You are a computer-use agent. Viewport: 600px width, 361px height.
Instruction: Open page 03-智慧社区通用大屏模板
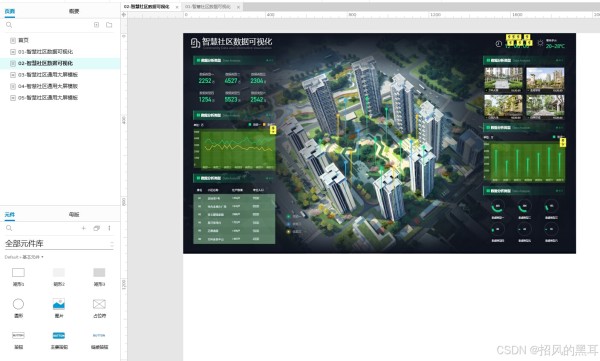pyautogui.click(x=48, y=75)
